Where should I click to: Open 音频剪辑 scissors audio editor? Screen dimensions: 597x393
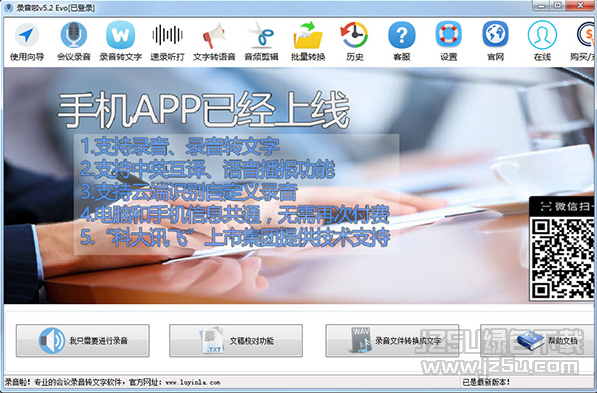coord(261,41)
